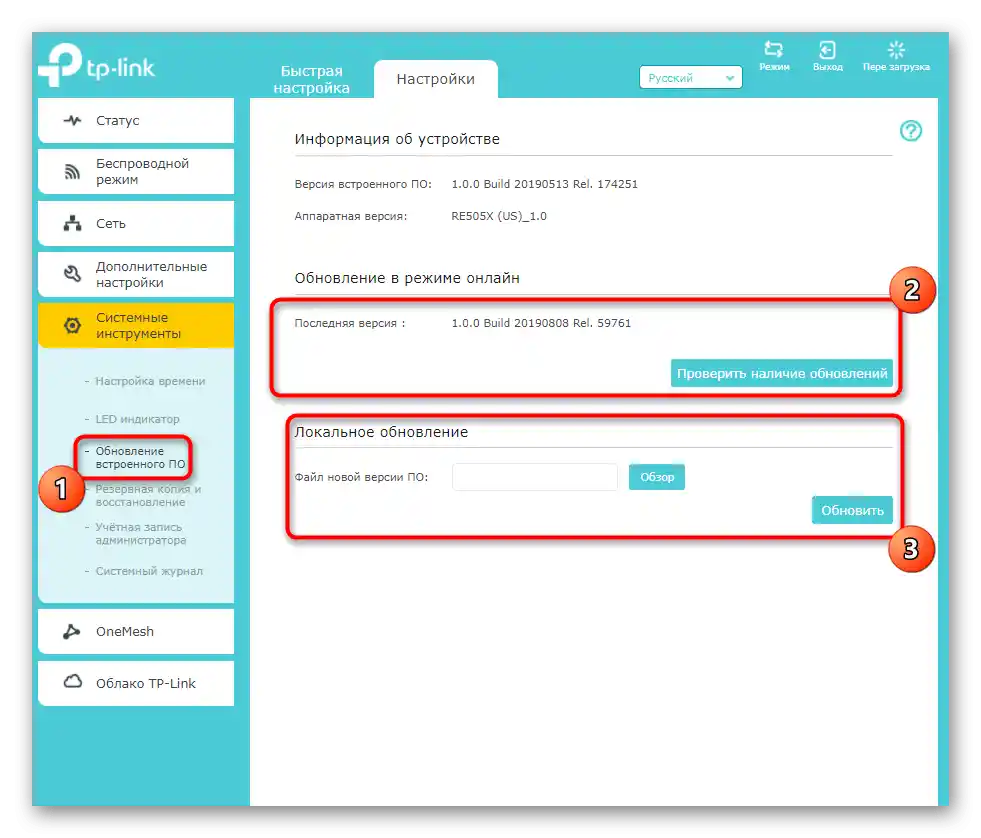Click firmware version 1.0.0 Build 20190513 text
This screenshot has height=838, width=981.
[x=544, y=184]
